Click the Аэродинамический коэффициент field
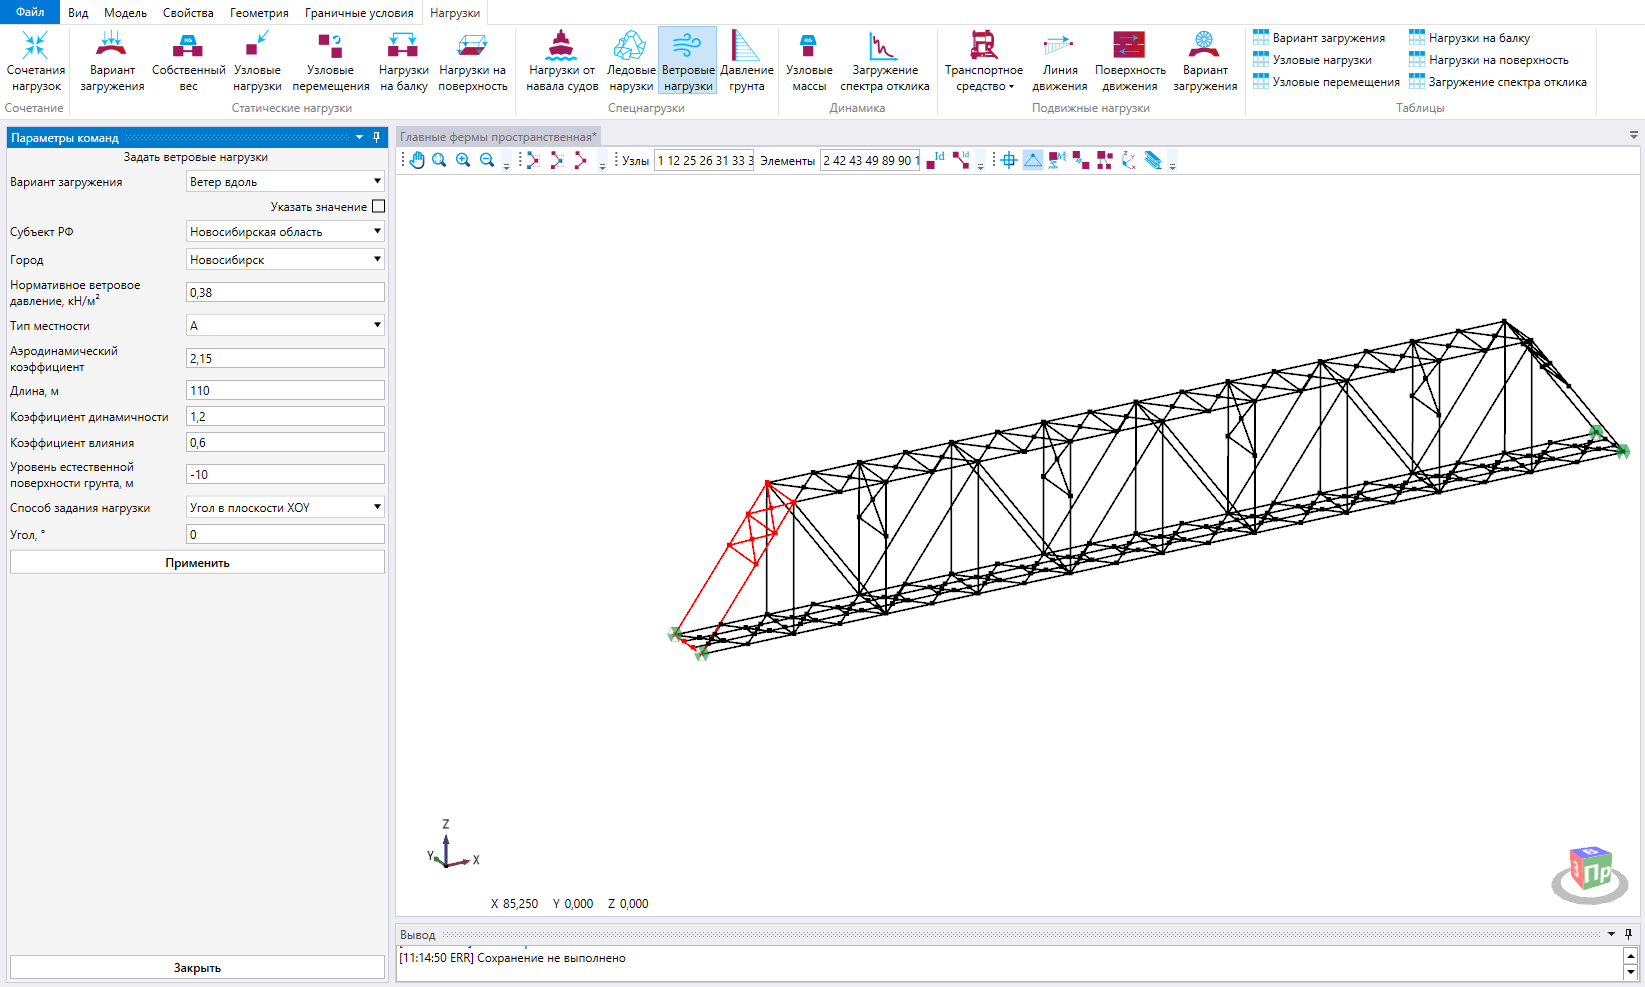 click(x=285, y=358)
